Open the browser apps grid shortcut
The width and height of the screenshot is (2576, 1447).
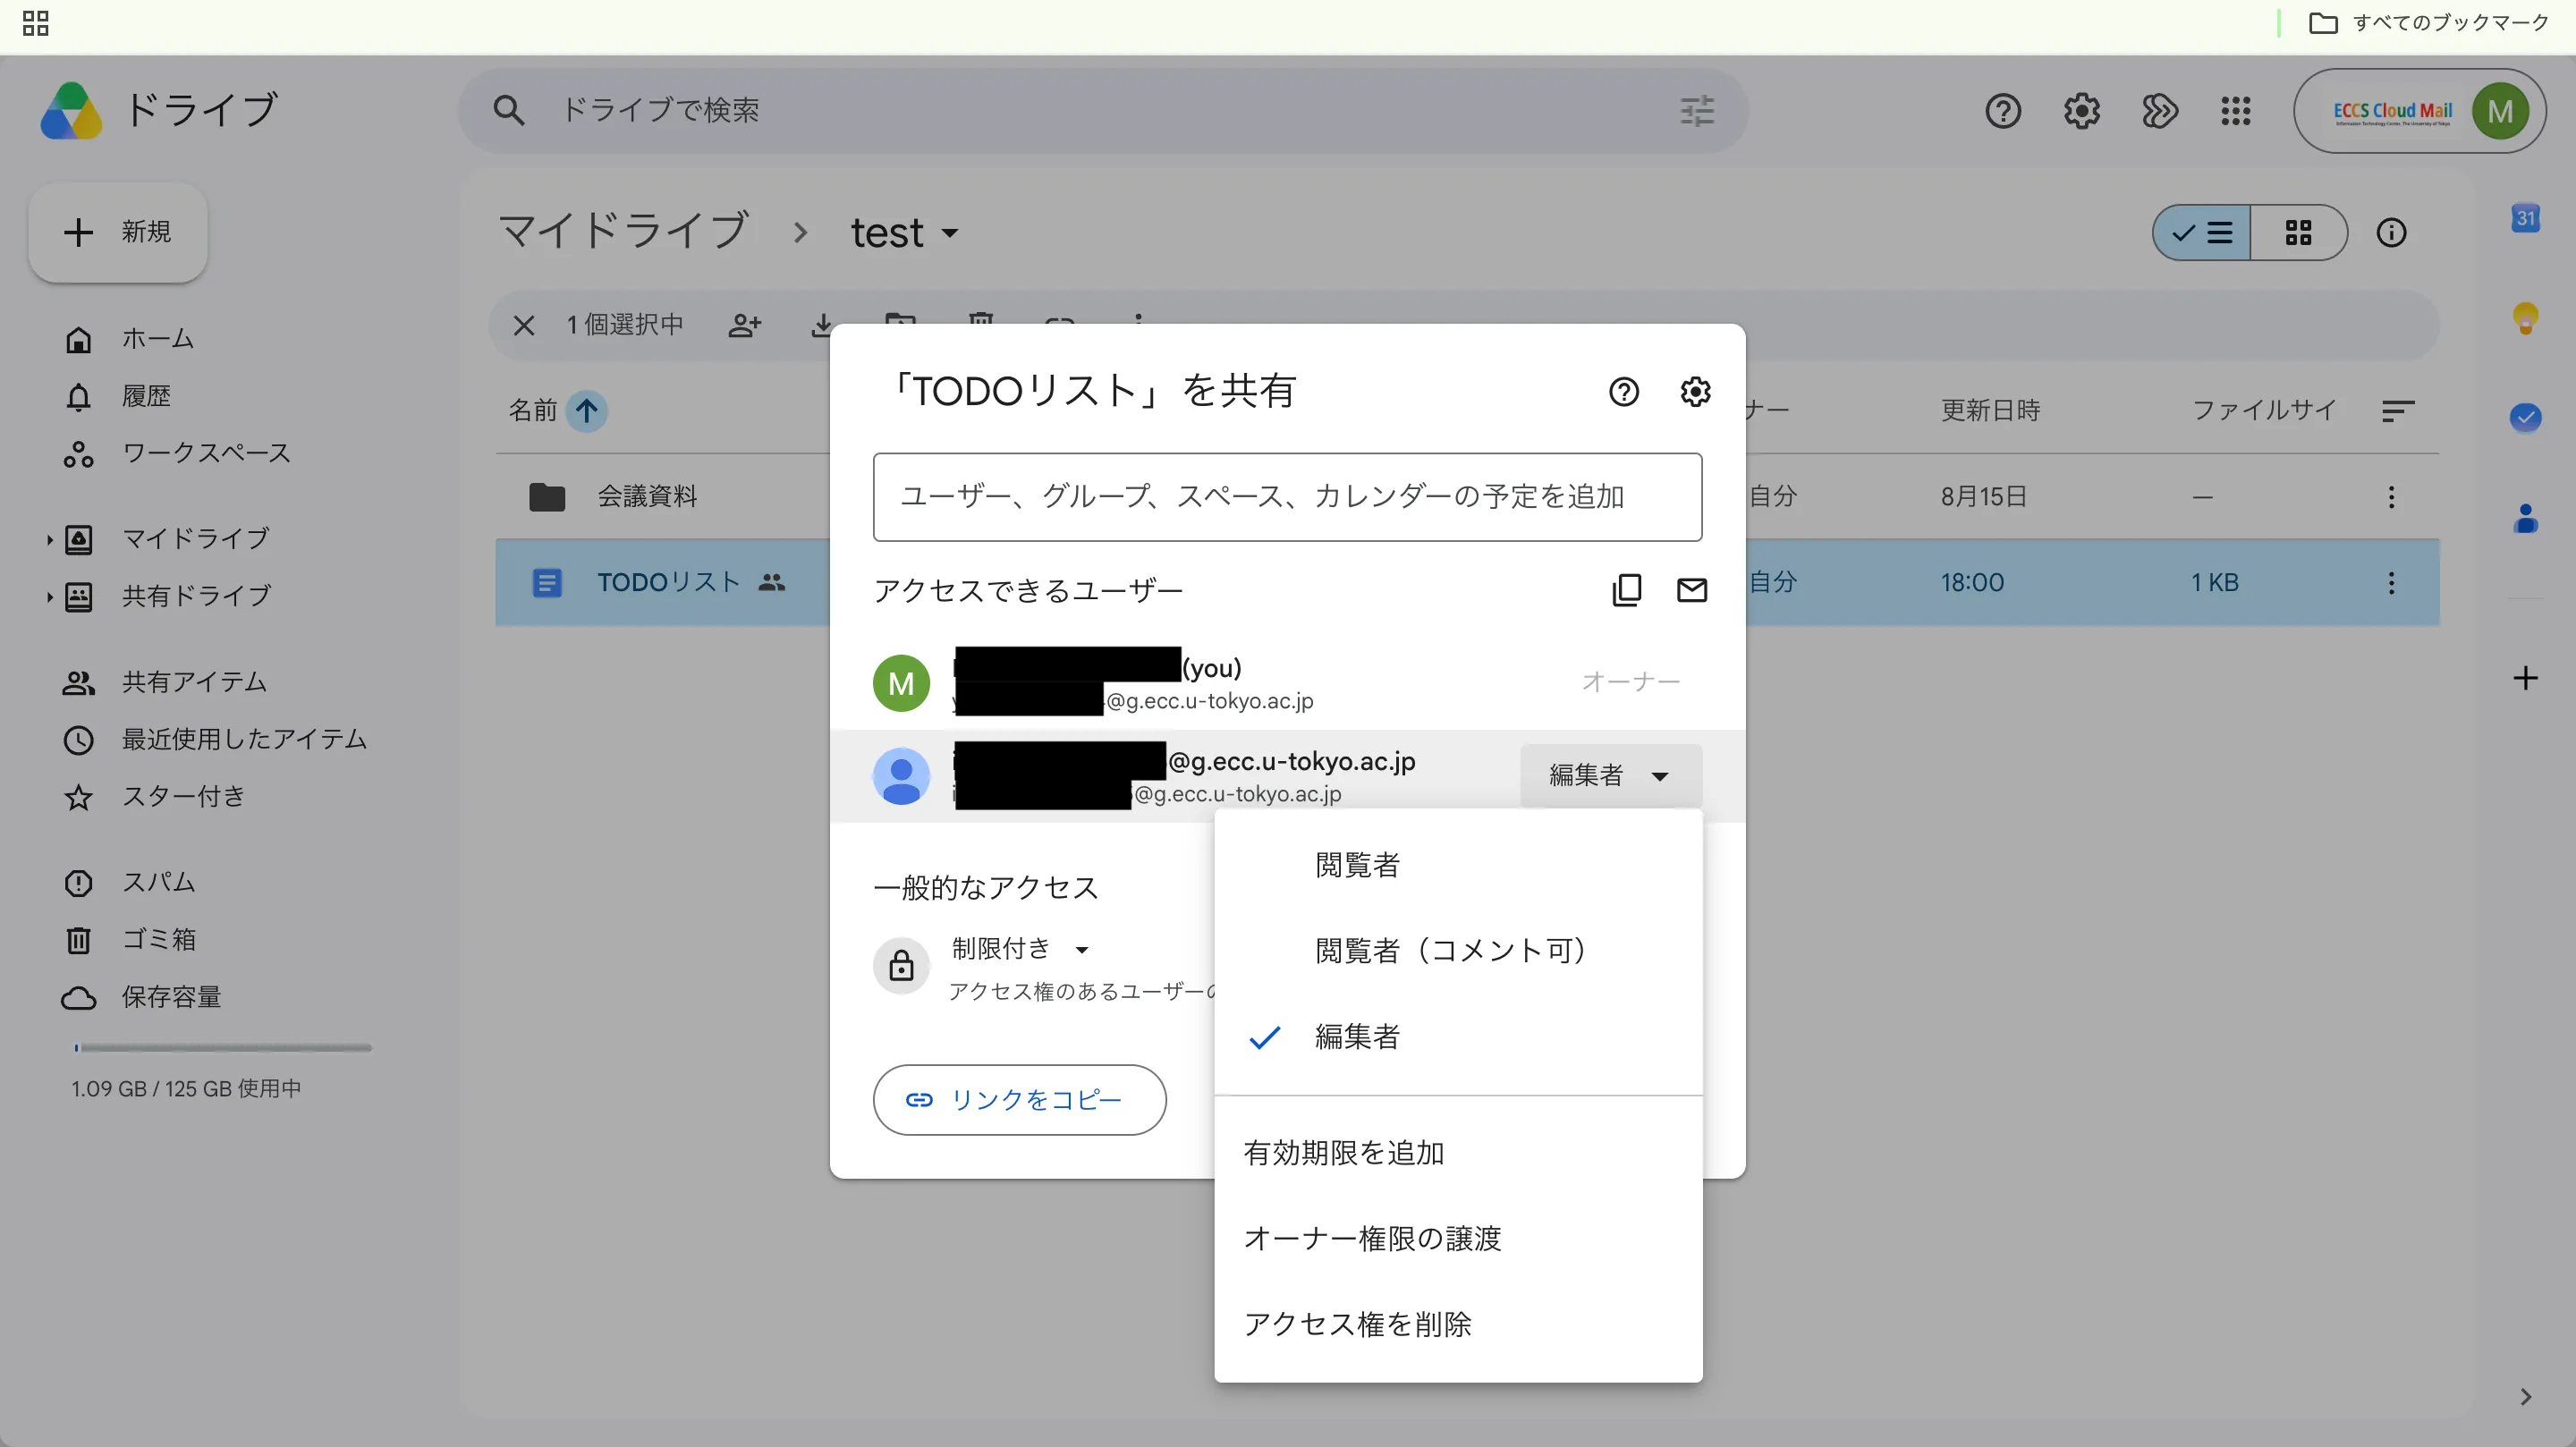36,23
